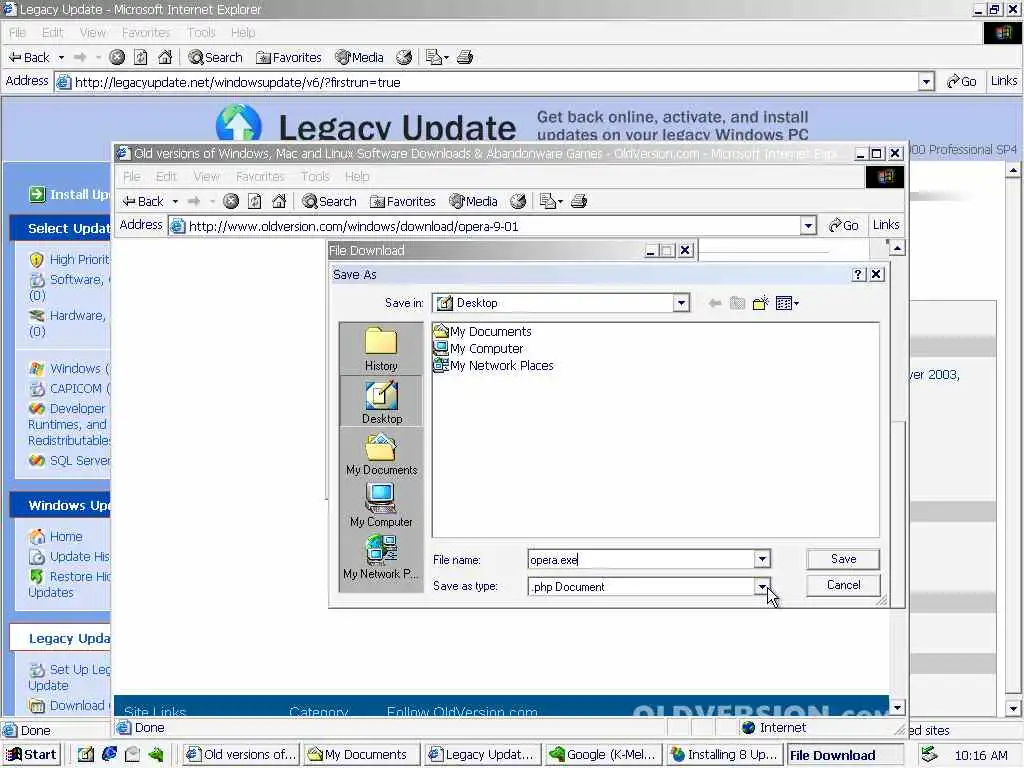Open High Priority updates link
The height and width of the screenshot is (768, 1024).
pos(78,259)
